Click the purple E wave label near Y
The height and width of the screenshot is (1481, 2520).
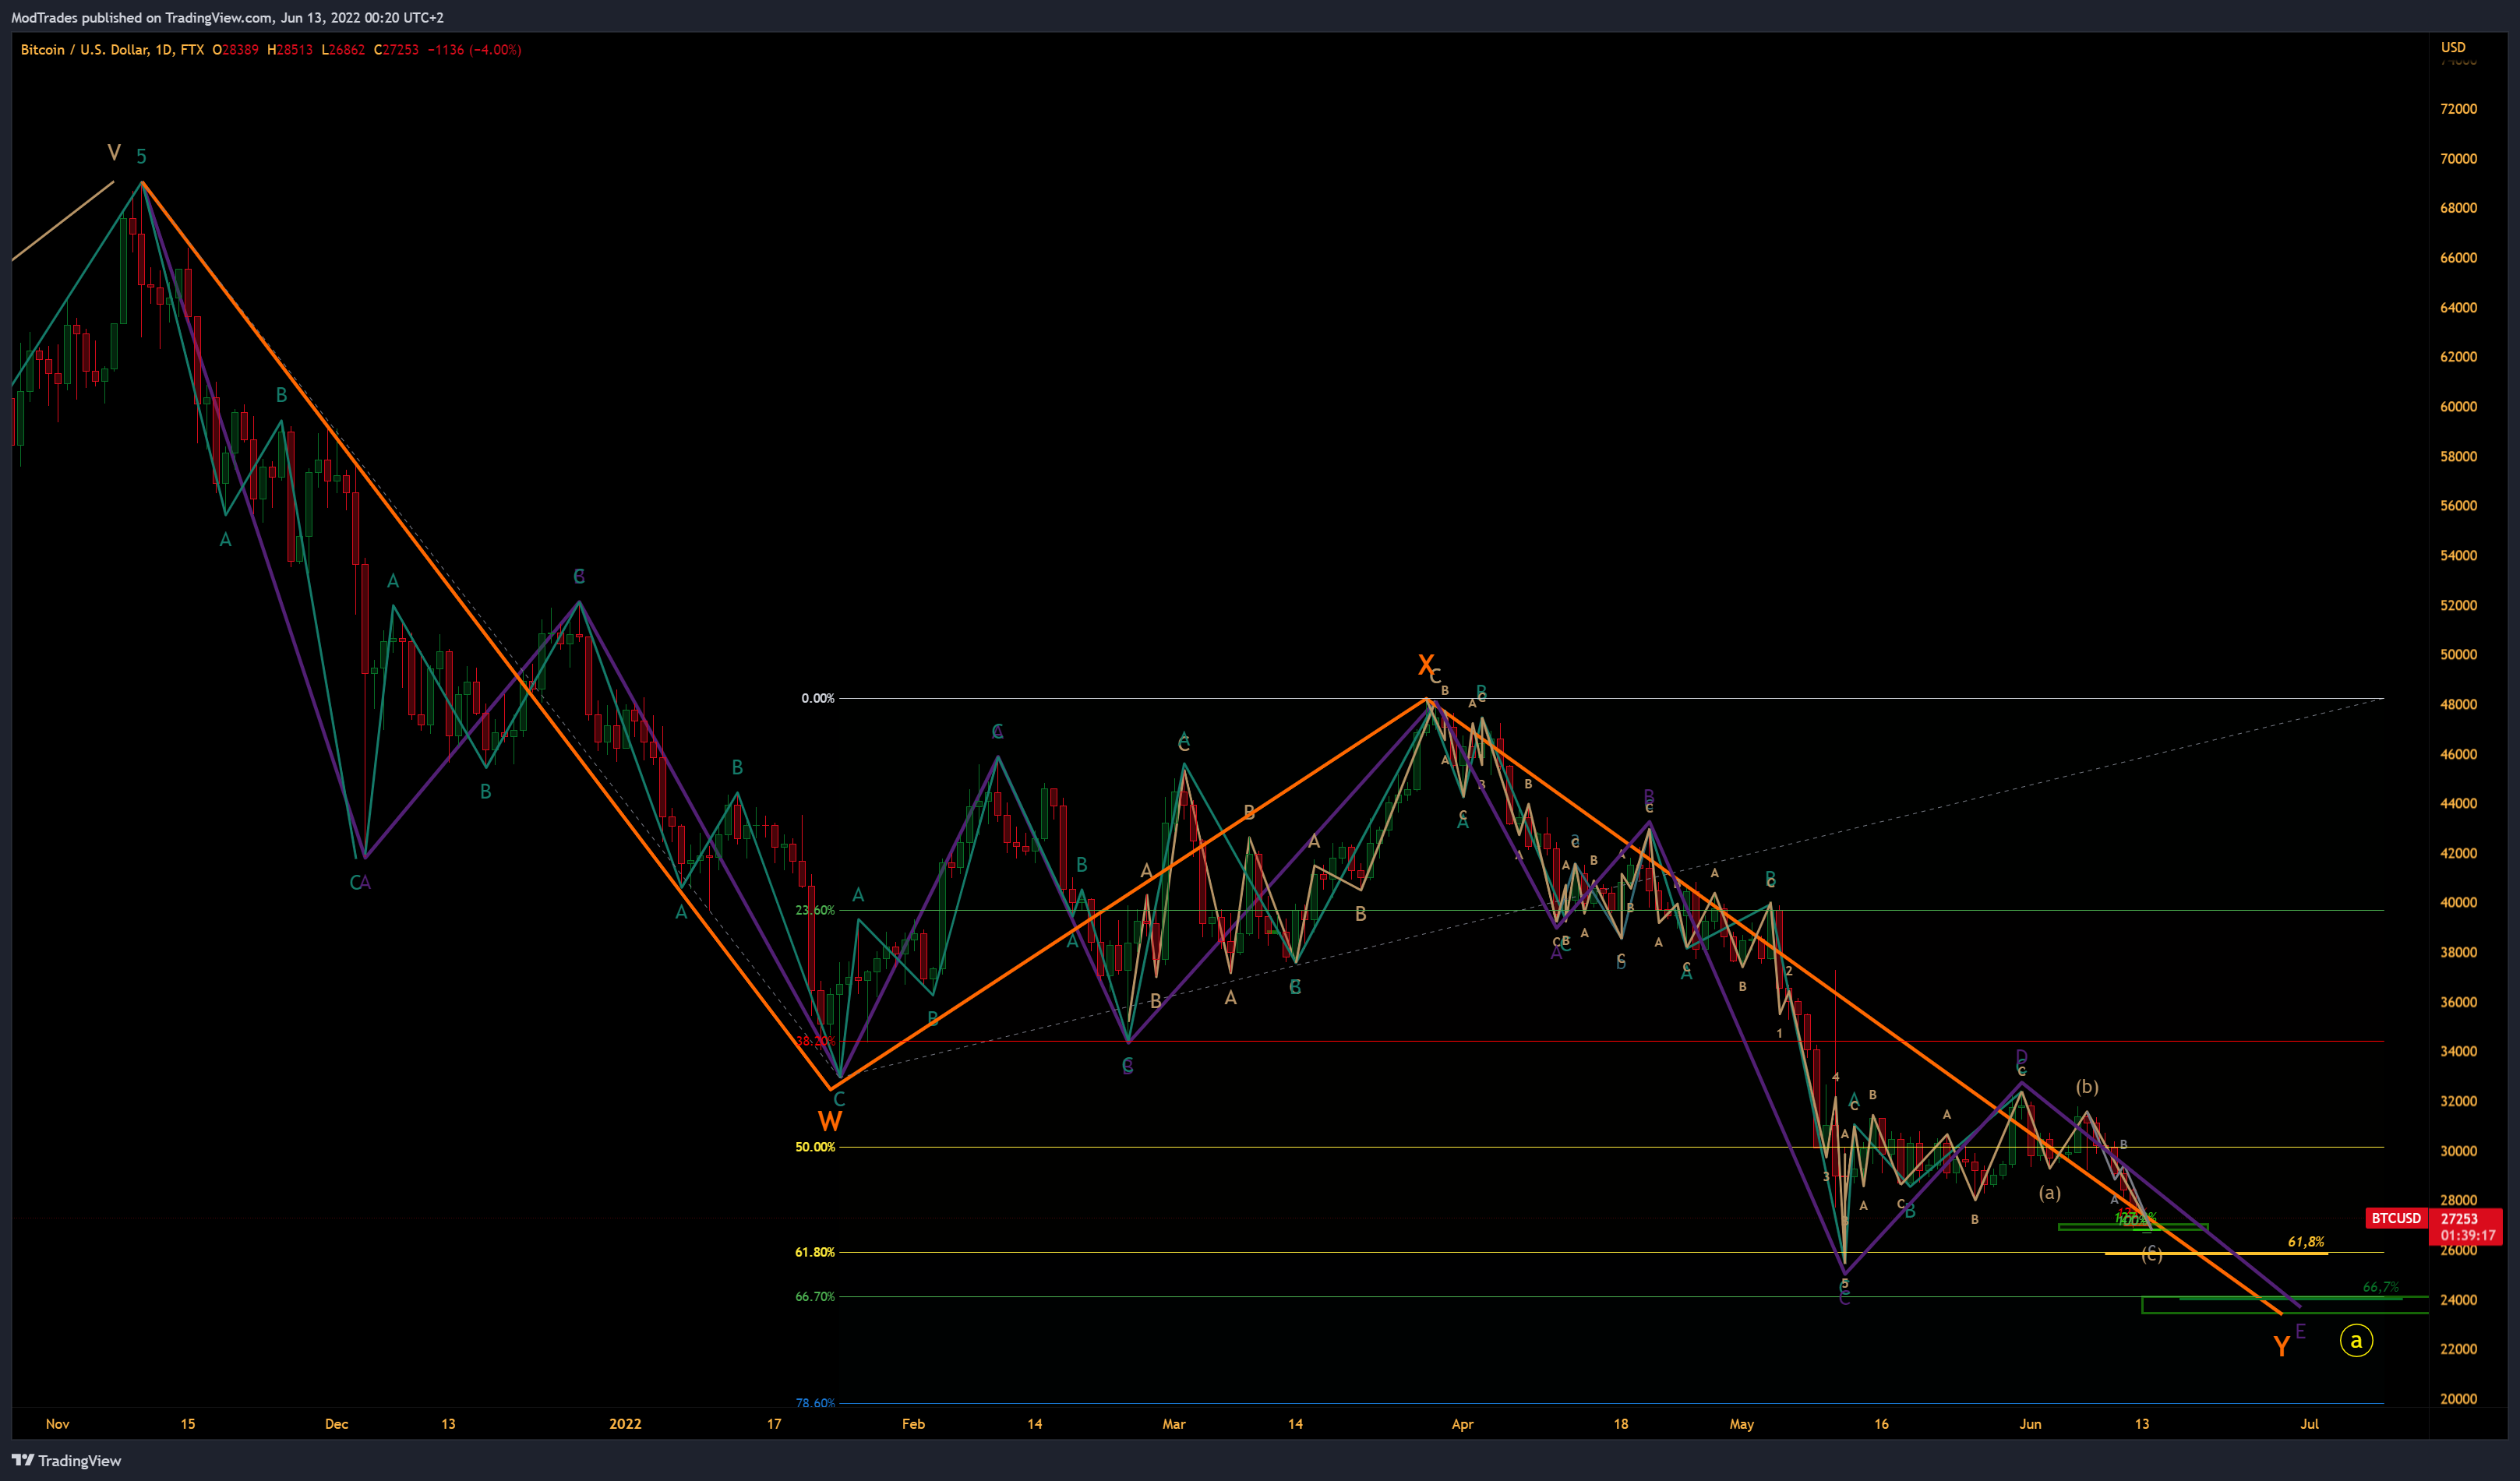2300,1331
